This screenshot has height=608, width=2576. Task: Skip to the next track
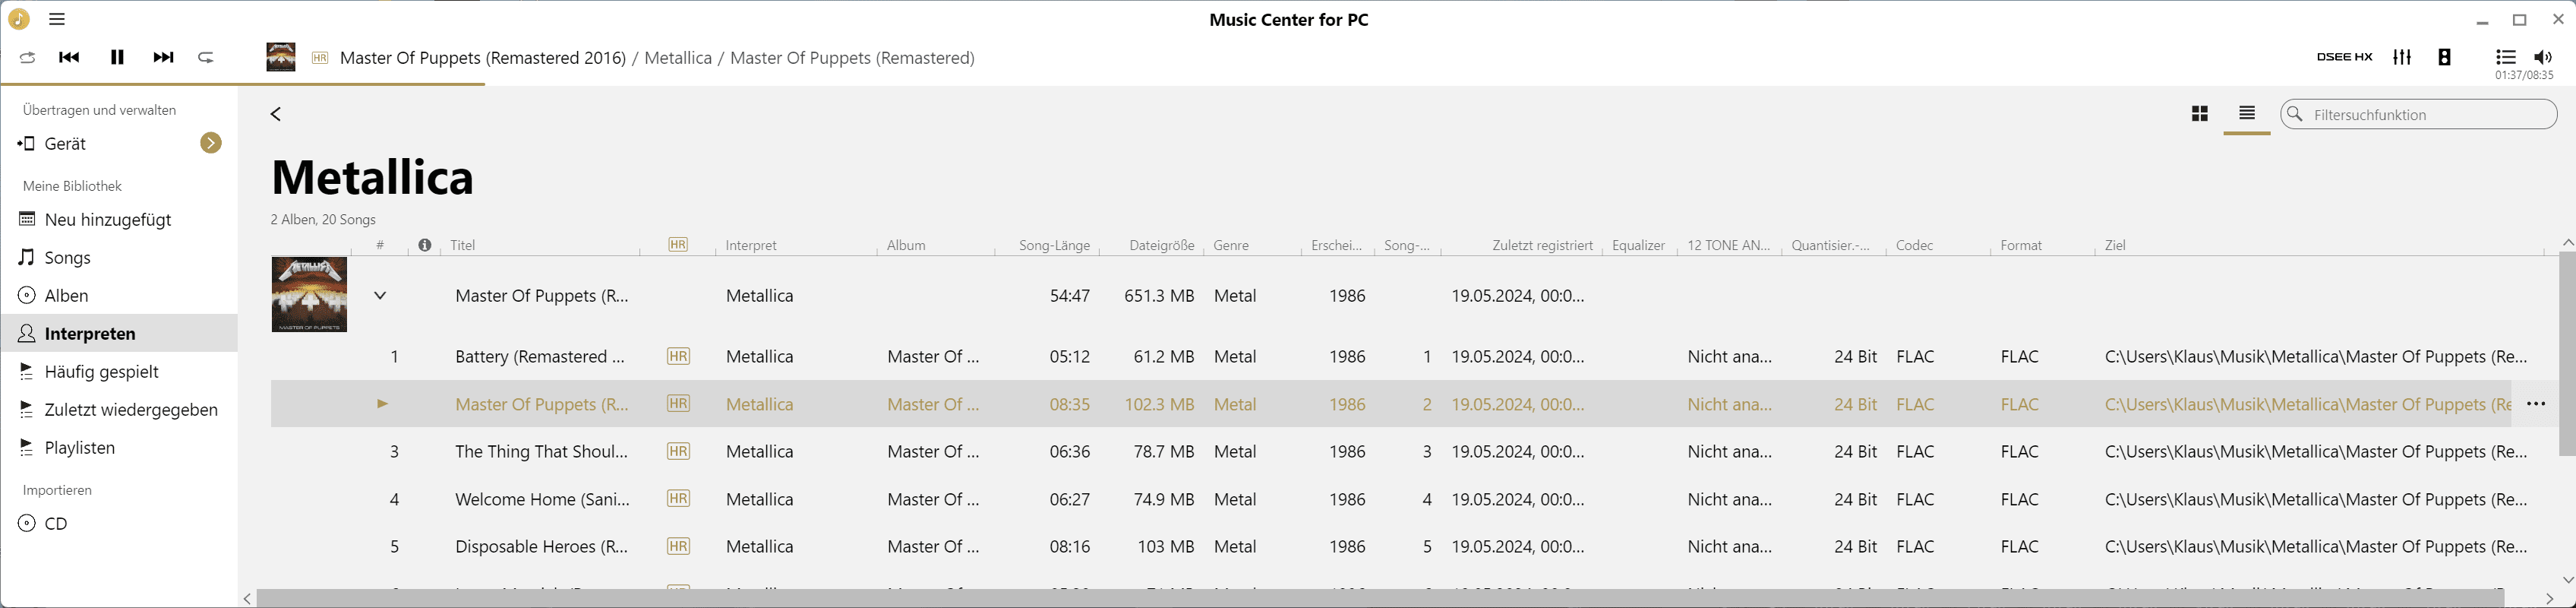pos(163,58)
